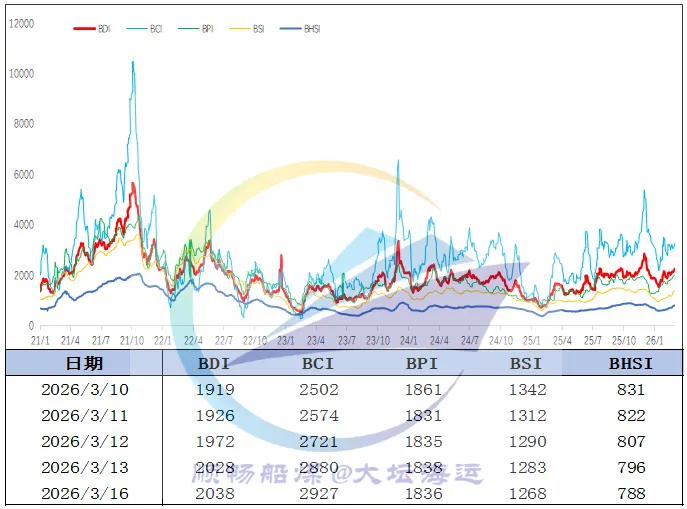Image resolution: width=687 pixels, height=509 pixels.
Task: Click BPI value 1838
Action: tap(423, 467)
